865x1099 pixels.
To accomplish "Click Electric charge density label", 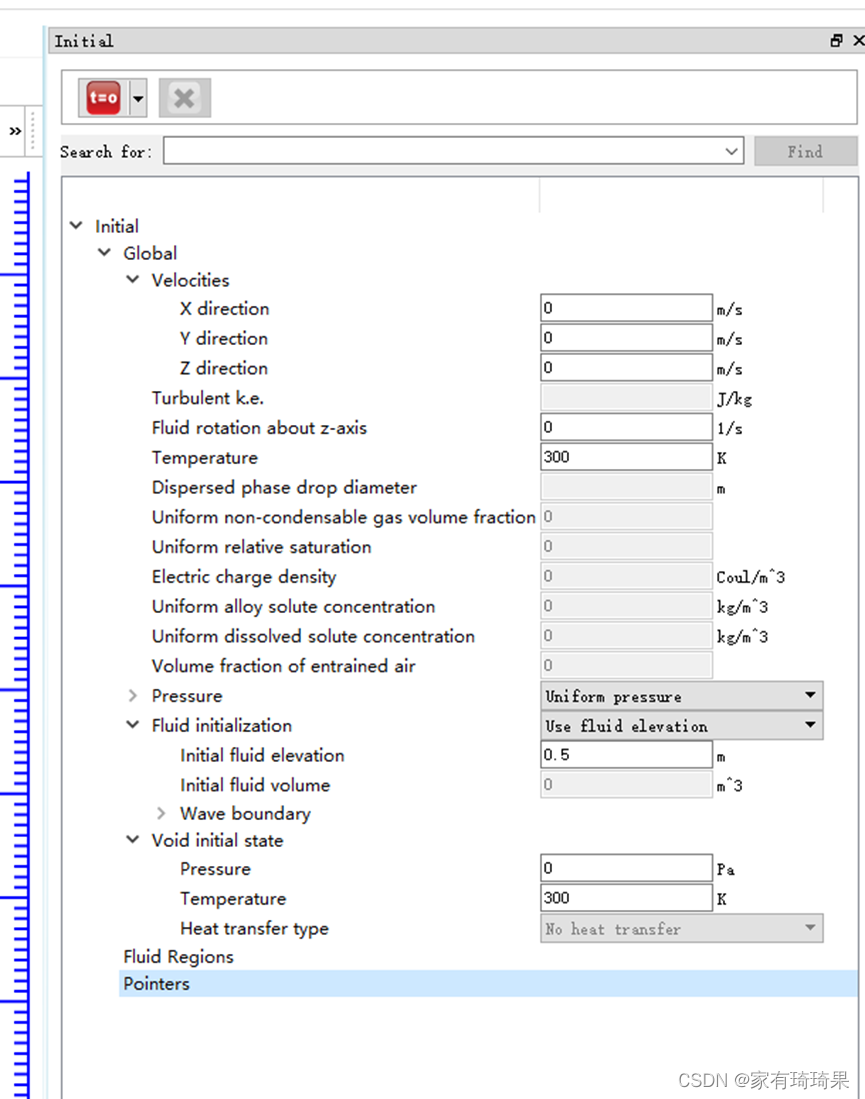I will coord(244,577).
